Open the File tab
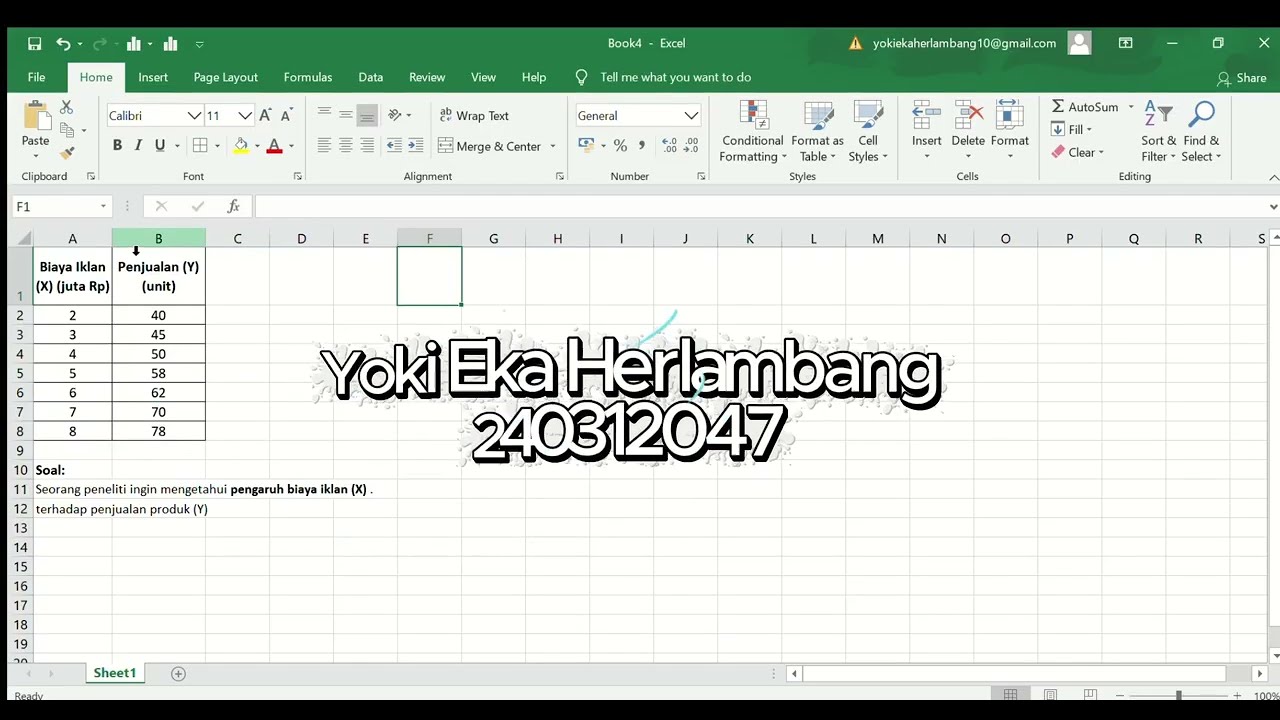 pyautogui.click(x=36, y=77)
